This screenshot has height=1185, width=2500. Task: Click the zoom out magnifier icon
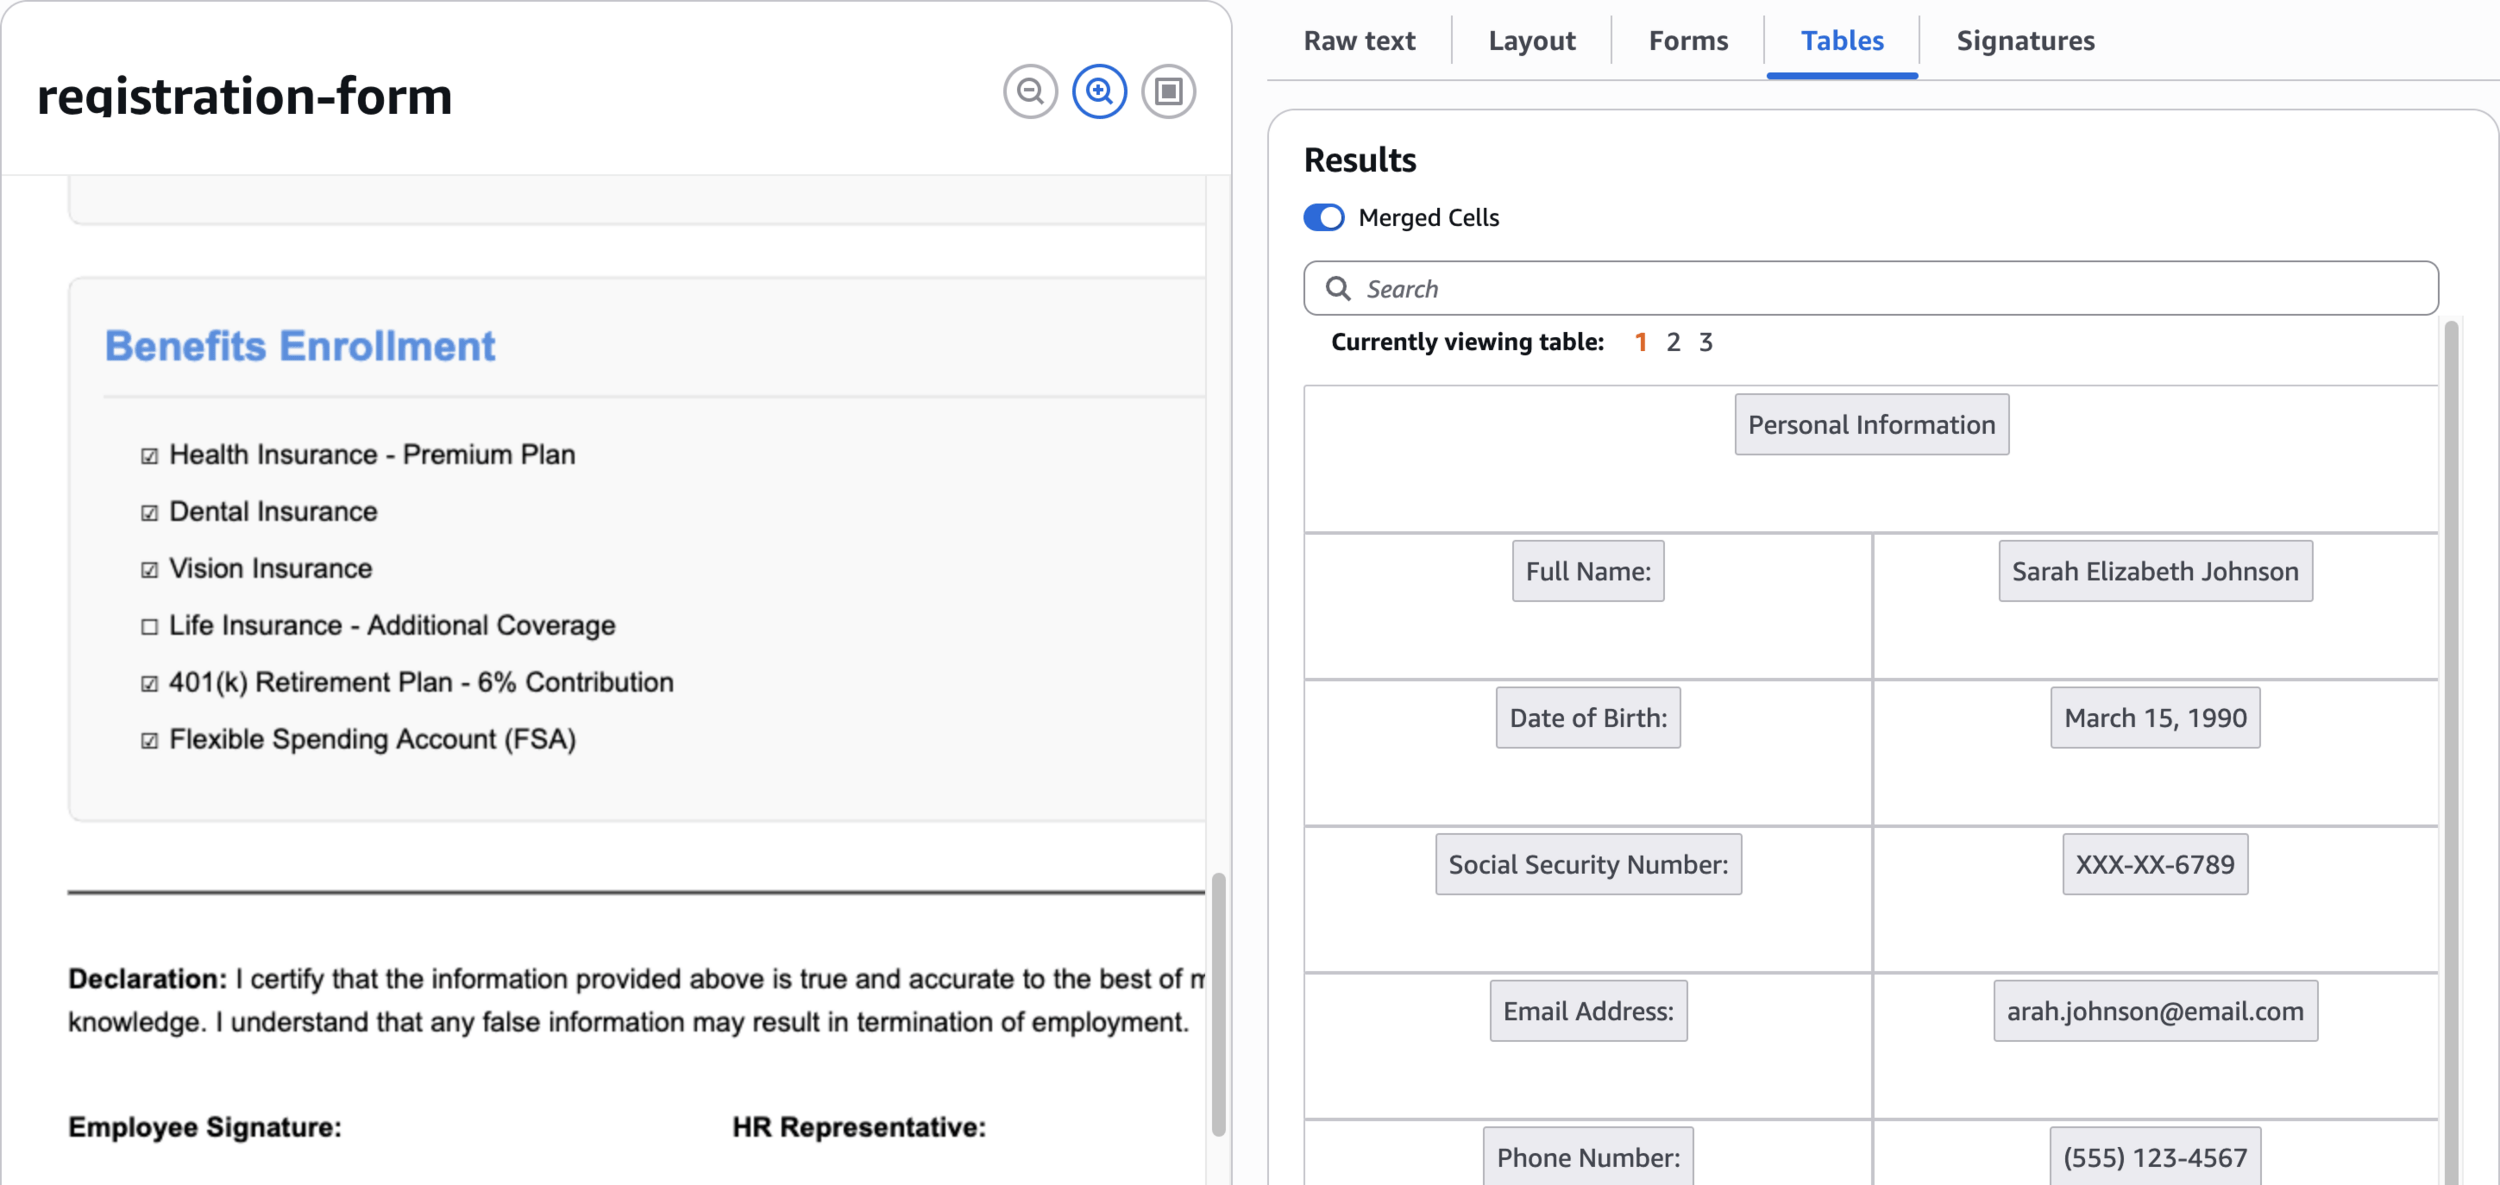(x=1030, y=92)
